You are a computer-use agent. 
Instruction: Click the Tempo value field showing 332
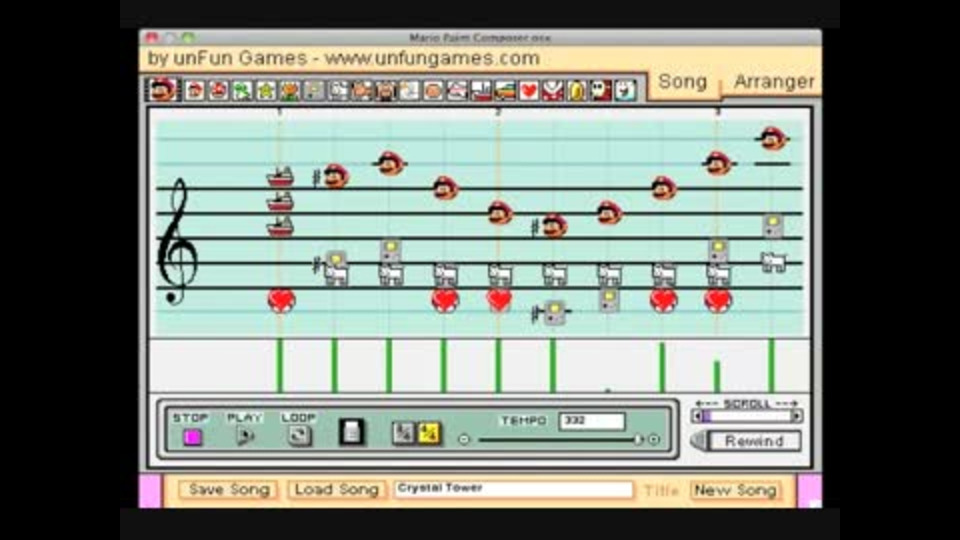point(591,421)
